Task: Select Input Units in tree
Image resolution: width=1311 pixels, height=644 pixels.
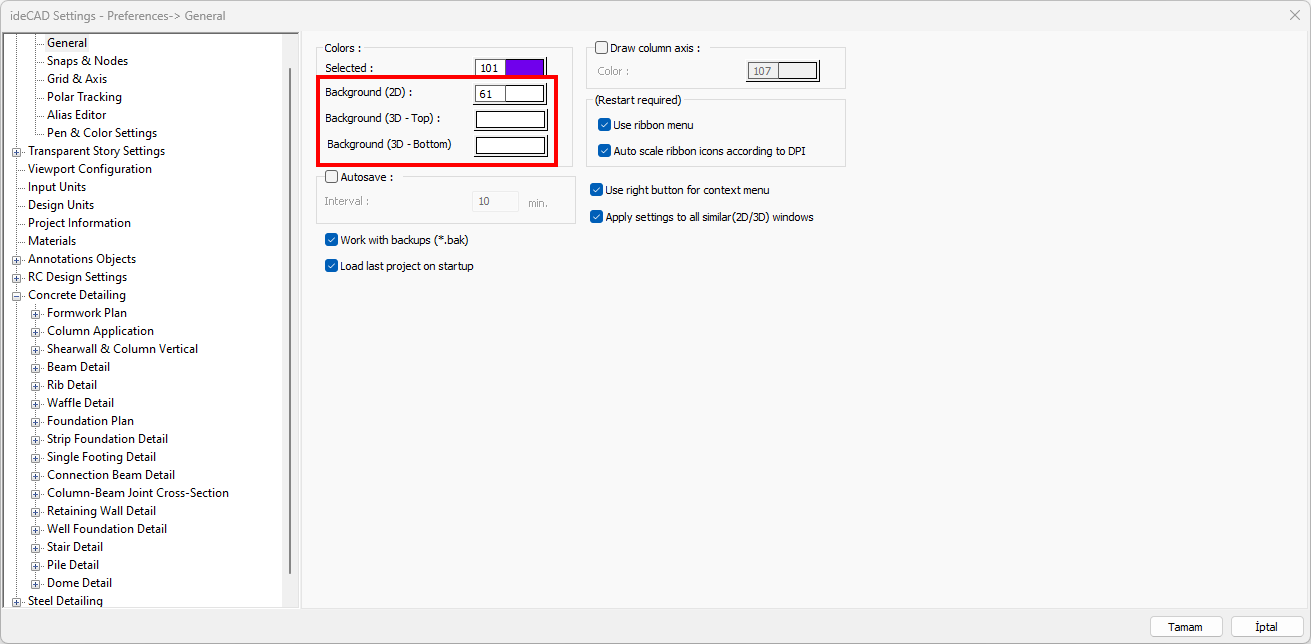Action: pos(57,187)
